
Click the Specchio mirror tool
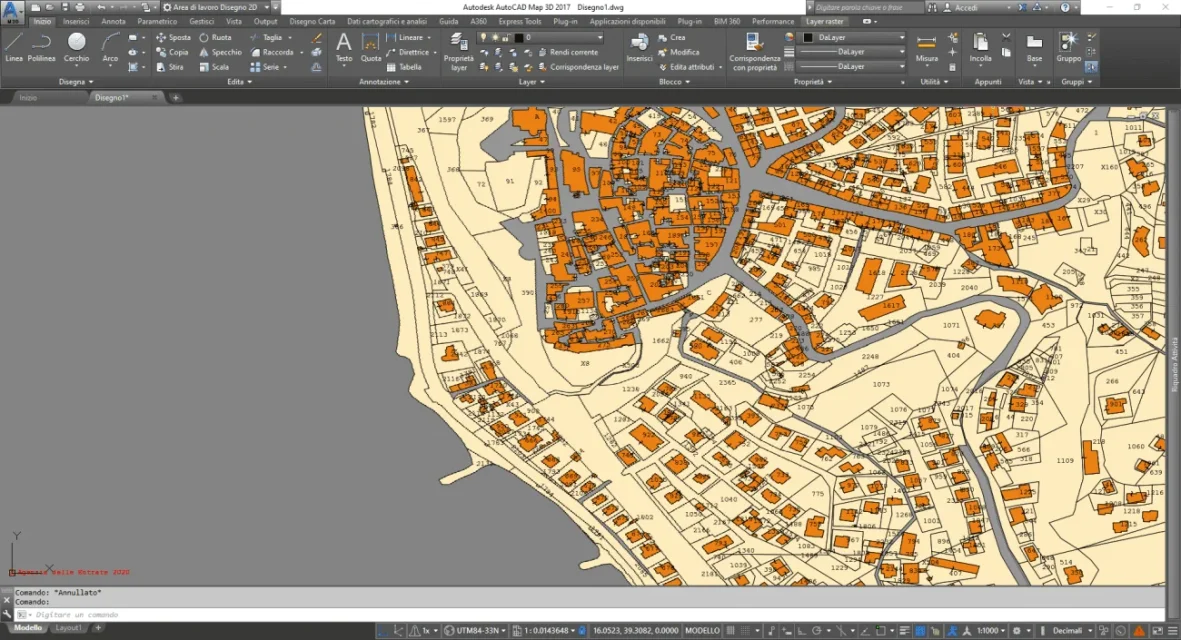pyautogui.click(x=221, y=52)
